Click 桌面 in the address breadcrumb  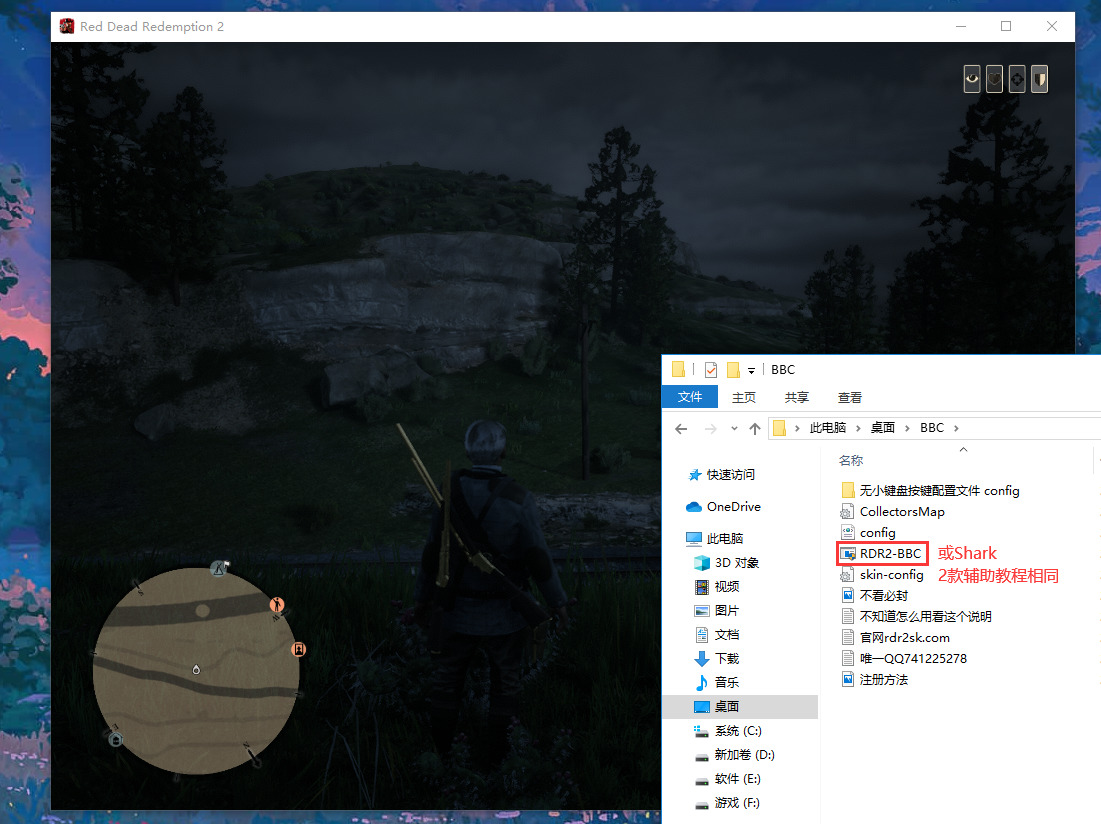(883, 427)
